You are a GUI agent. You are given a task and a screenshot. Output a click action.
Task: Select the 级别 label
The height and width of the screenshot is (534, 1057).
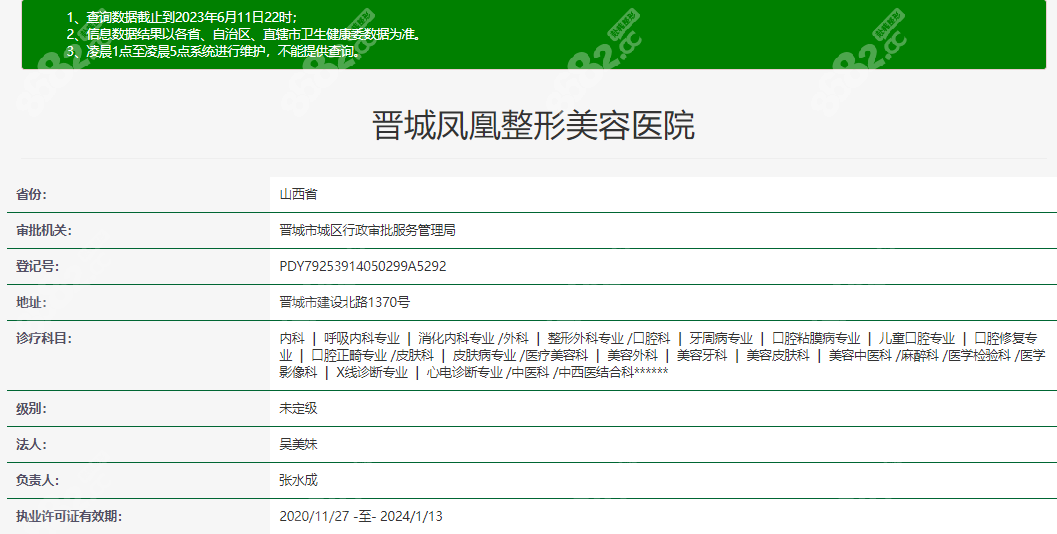[31, 409]
